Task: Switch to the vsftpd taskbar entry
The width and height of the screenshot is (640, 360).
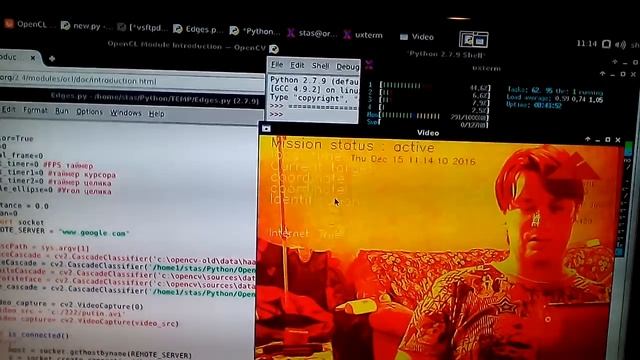Action: (x=142, y=28)
